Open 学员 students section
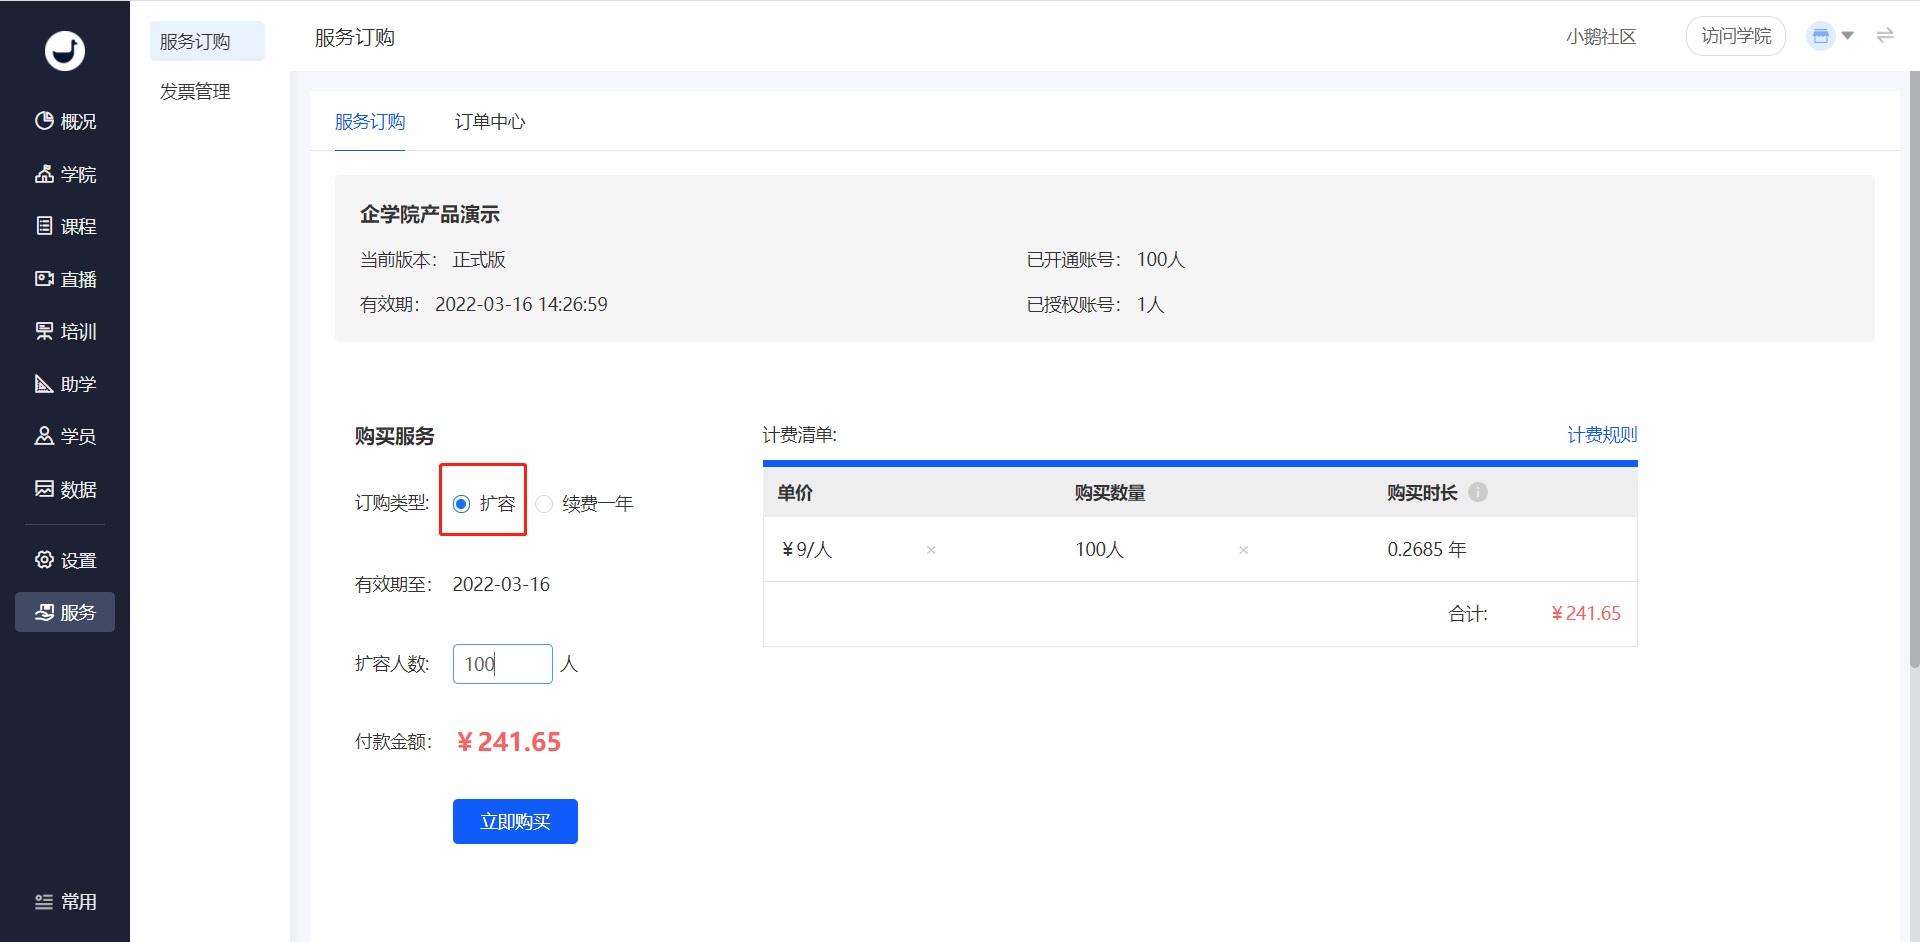Image resolution: width=1920 pixels, height=942 pixels. [65, 436]
